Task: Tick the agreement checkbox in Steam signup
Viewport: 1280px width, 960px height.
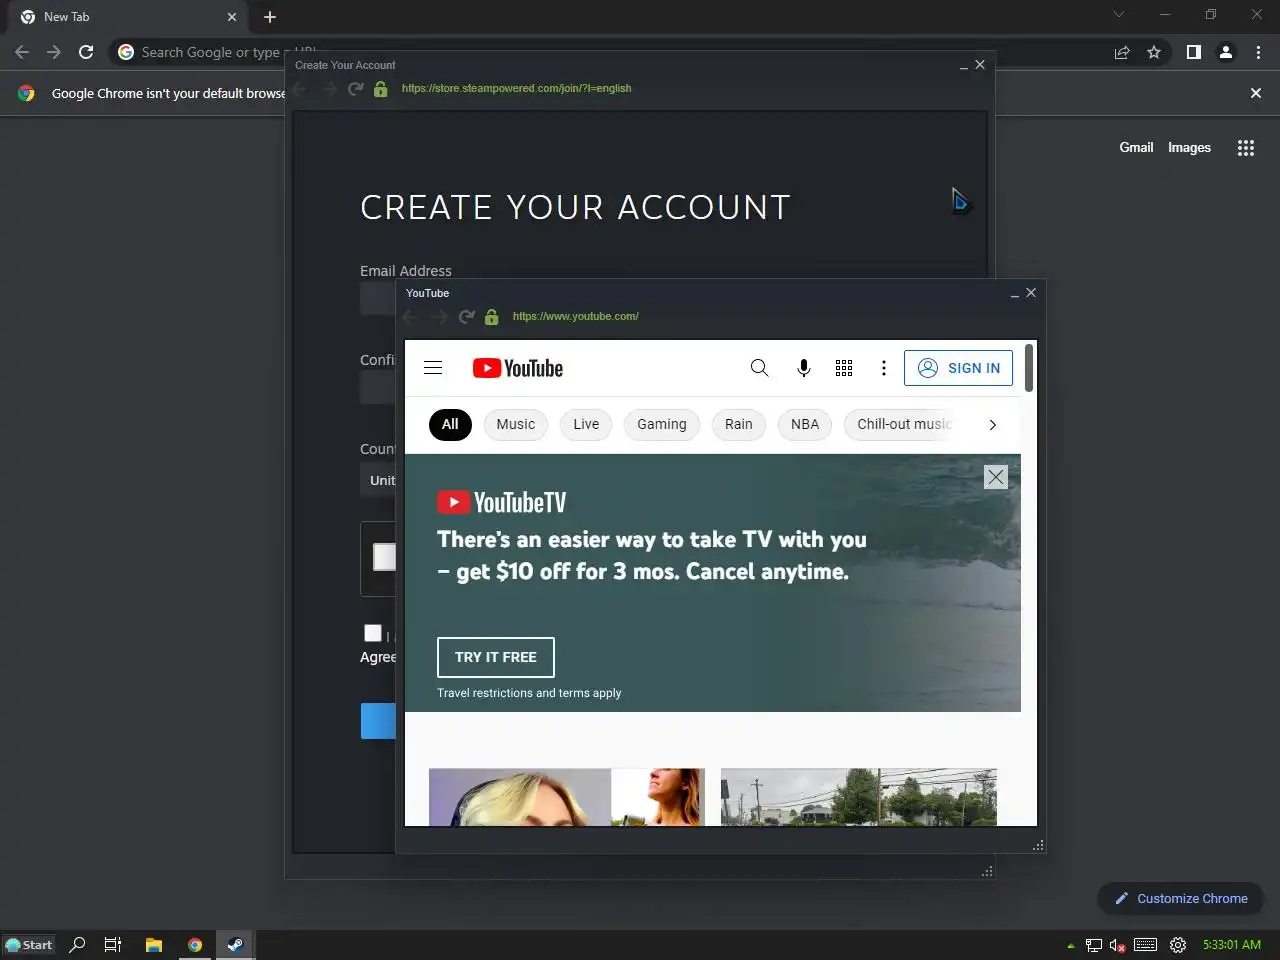Action: tap(373, 632)
